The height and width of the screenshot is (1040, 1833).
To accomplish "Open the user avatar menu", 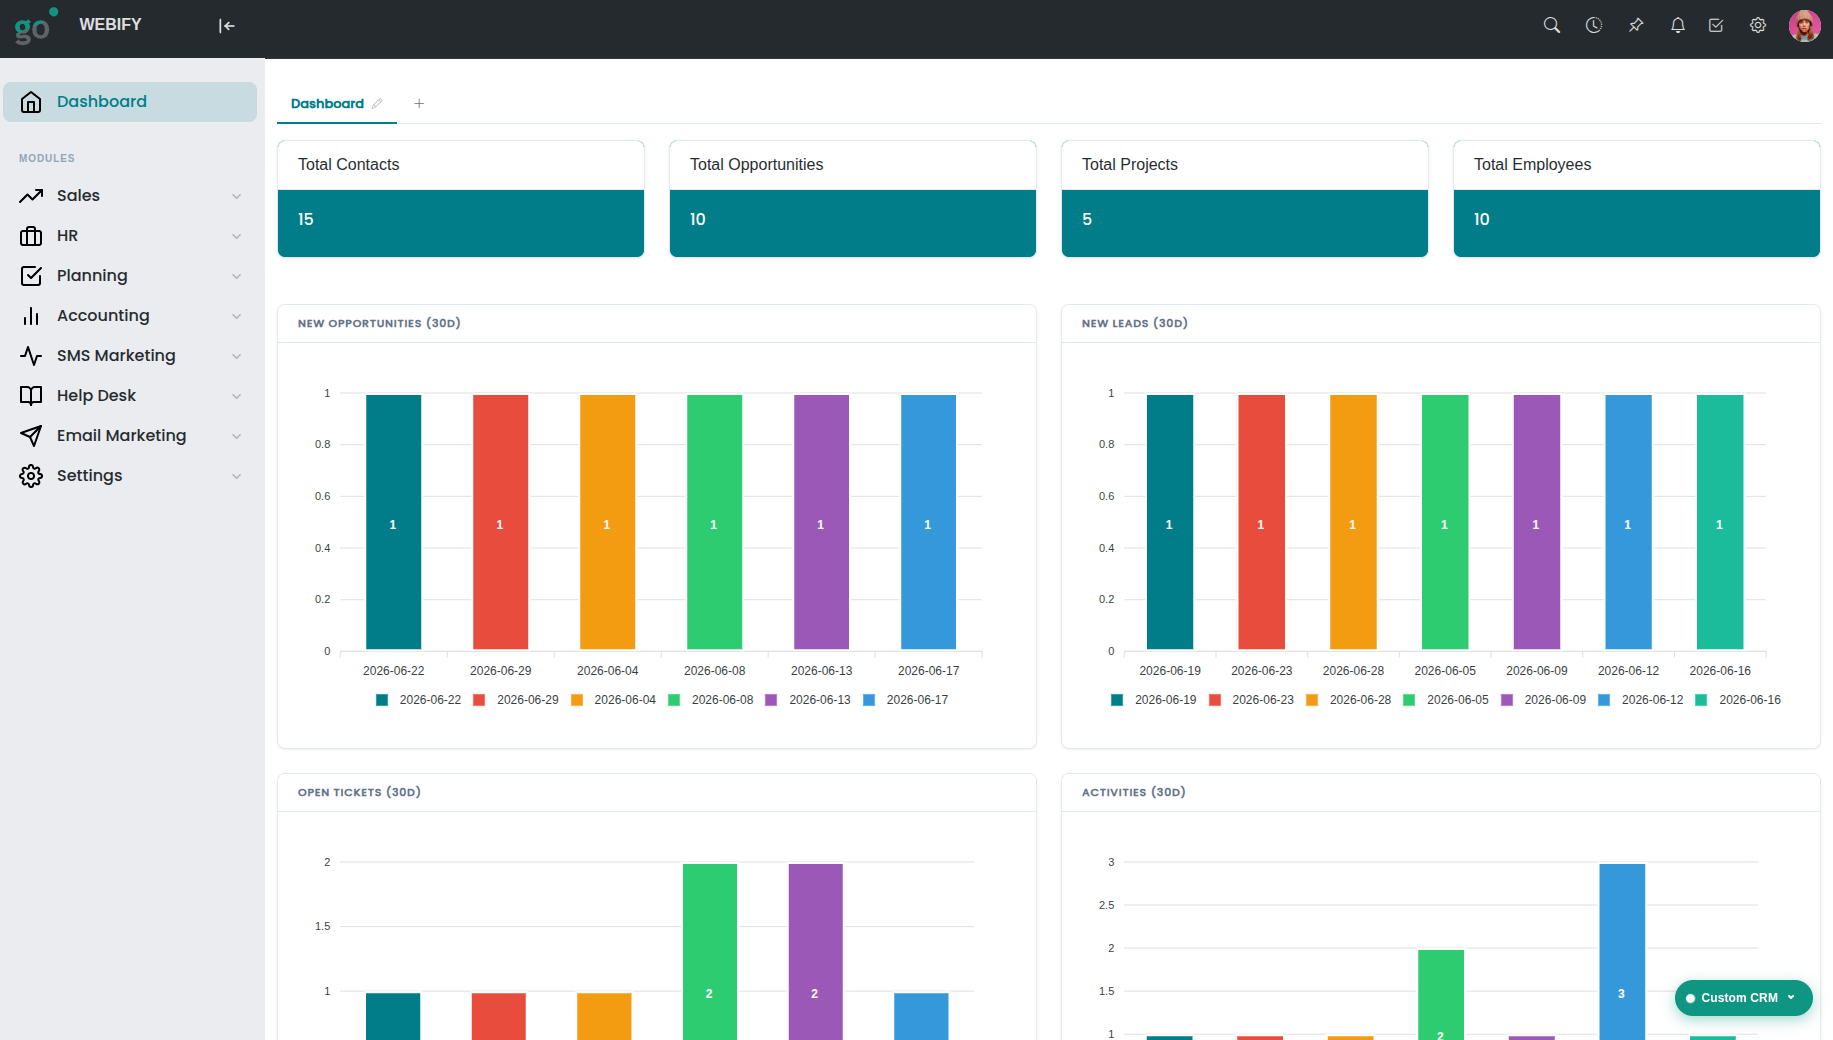I will (x=1804, y=26).
